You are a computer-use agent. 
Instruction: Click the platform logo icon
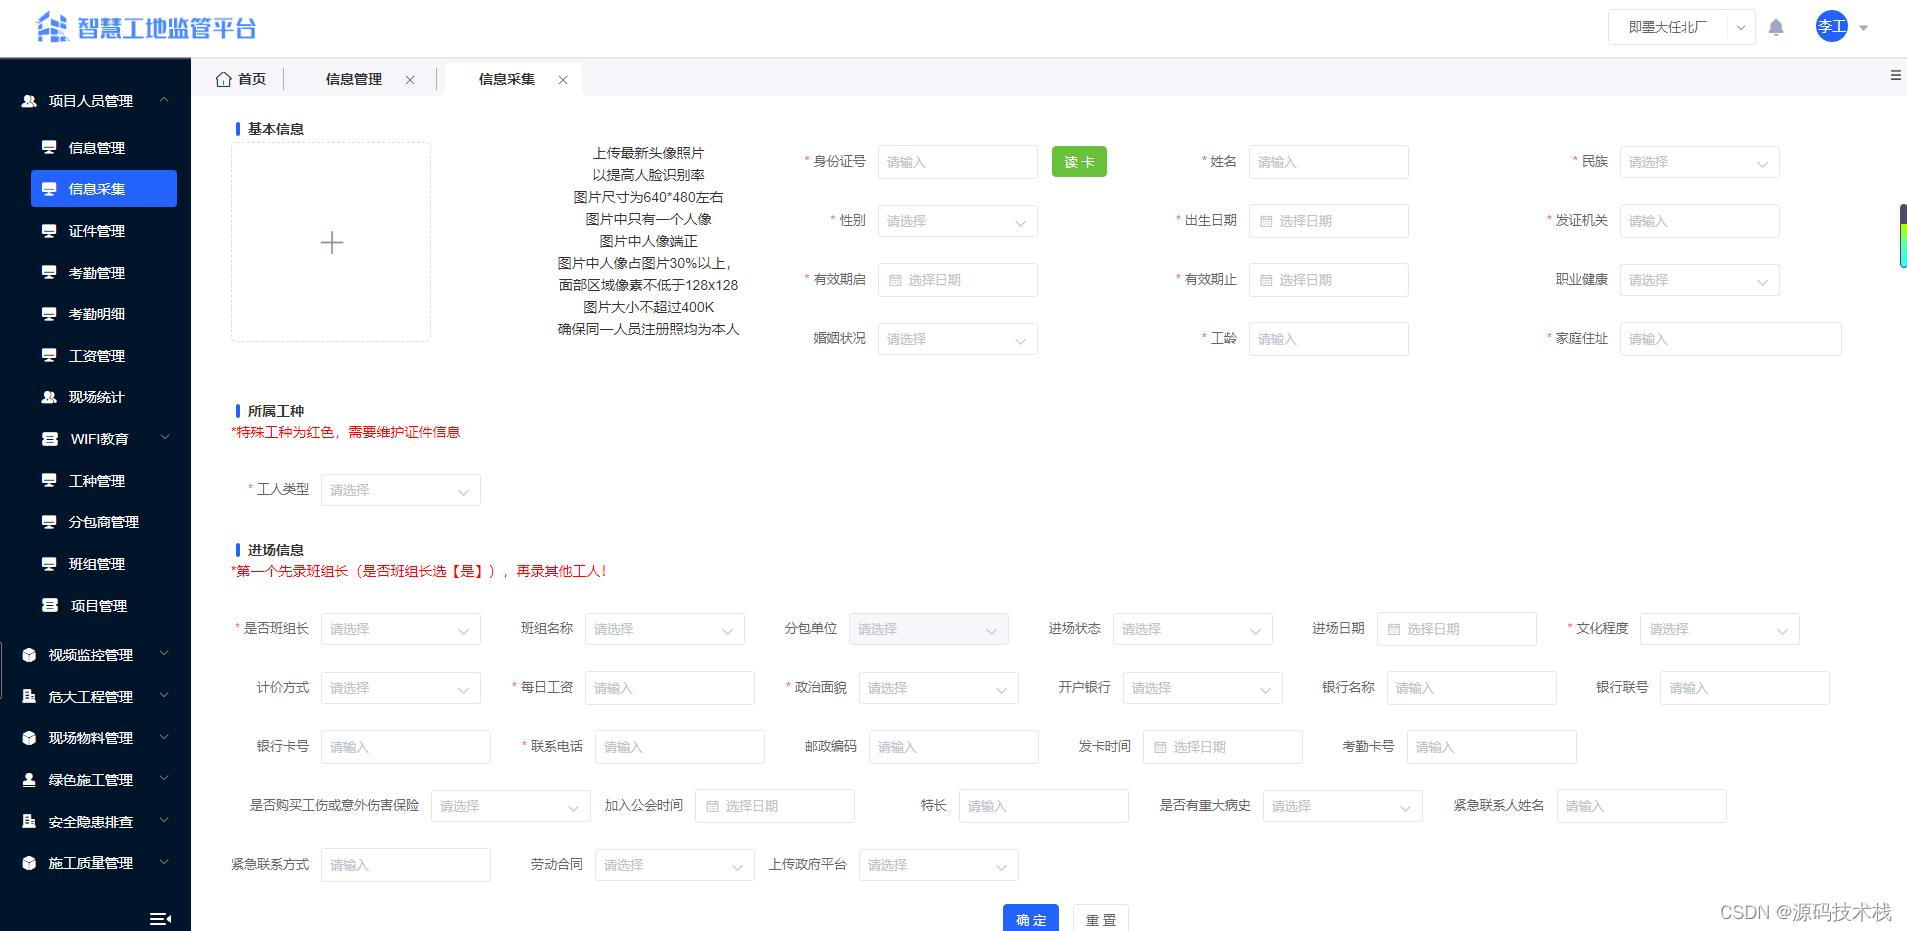coord(52,27)
